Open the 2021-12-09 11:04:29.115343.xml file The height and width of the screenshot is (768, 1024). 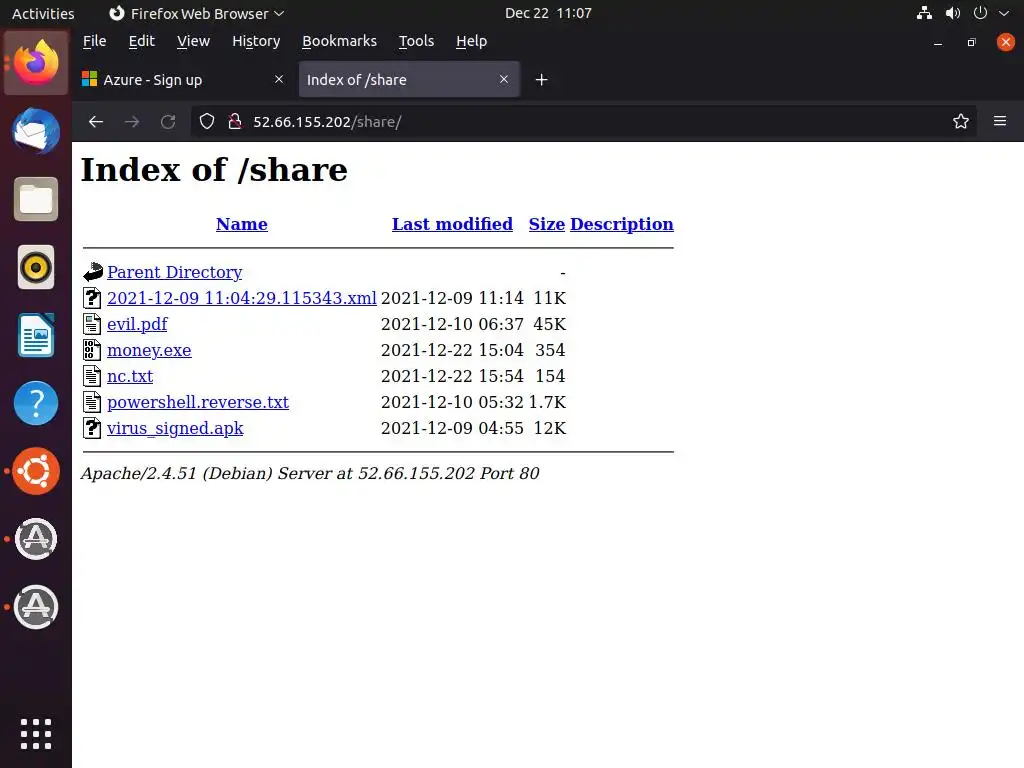pyautogui.click(x=242, y=298)
